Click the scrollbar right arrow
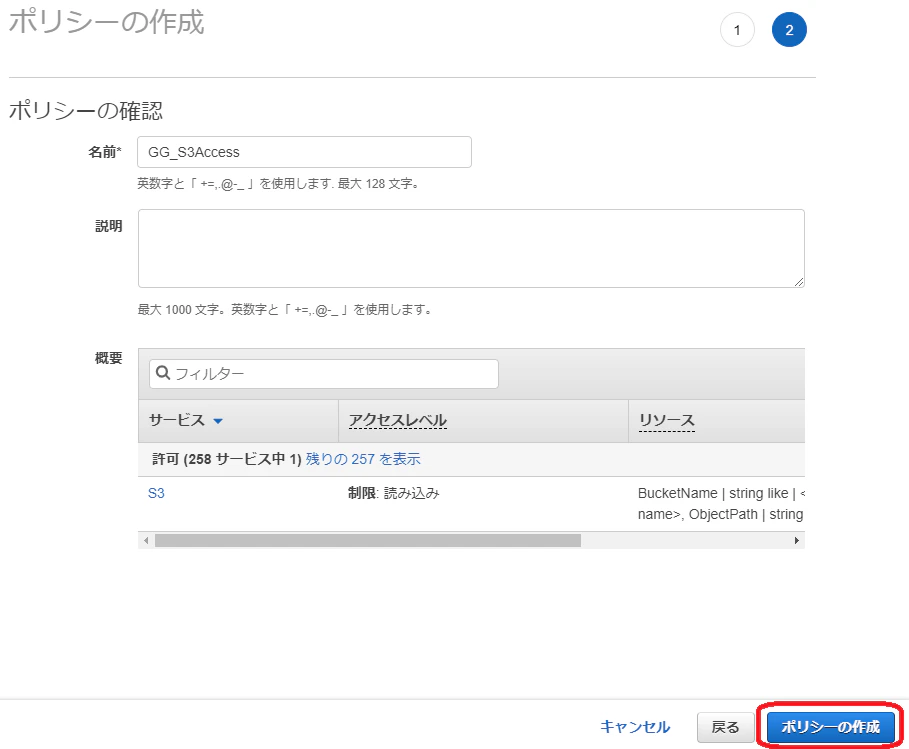The image size is (909, 749). (x=797, y=540)
